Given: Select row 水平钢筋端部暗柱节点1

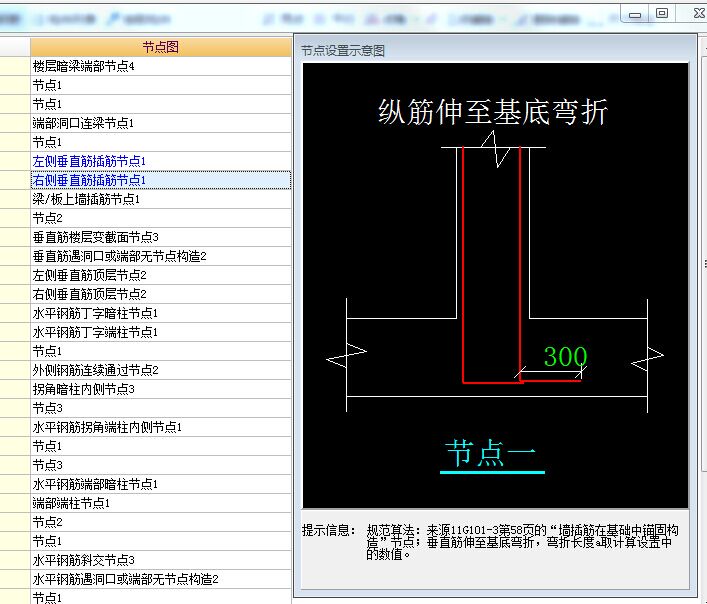Looking at the screenshot, I should tap(161, 484).
